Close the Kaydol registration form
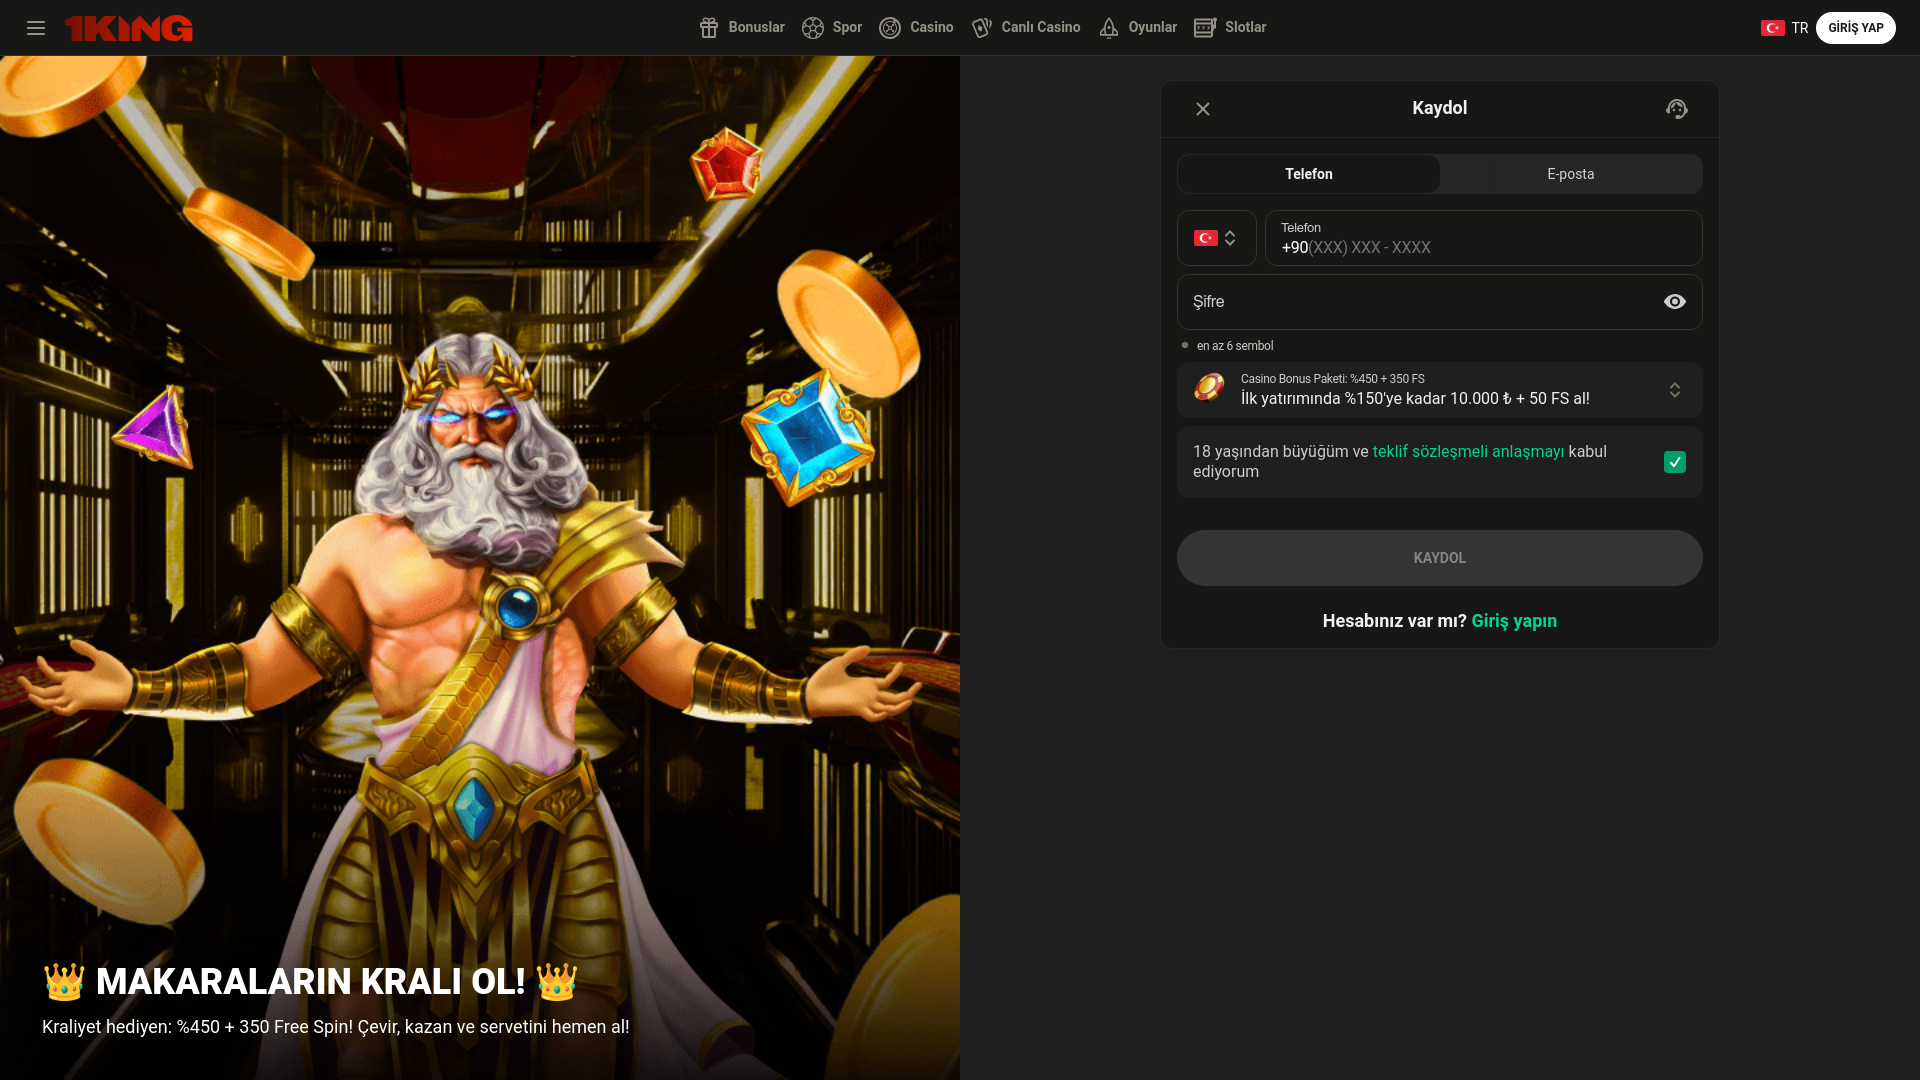Image resolution: width=1920 pixels, height=1080 pixels. (x=1203, y=109)
